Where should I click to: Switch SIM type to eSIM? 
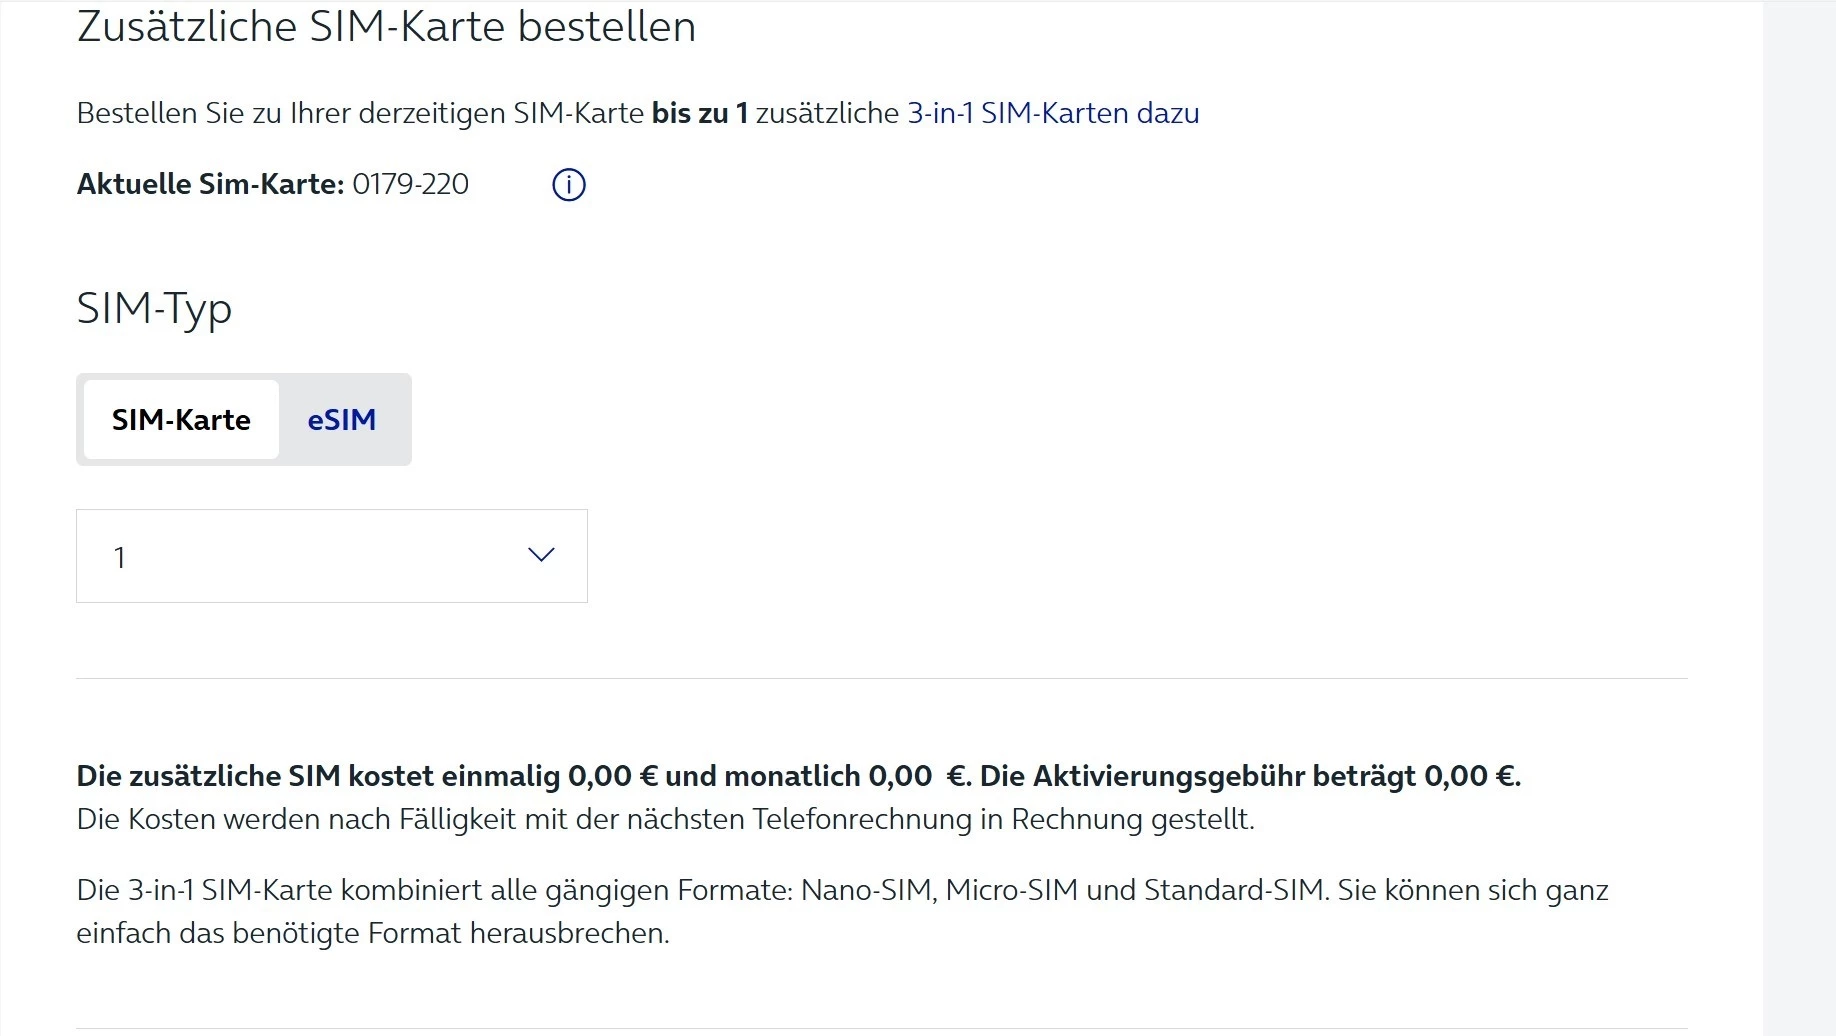point(342,420)
